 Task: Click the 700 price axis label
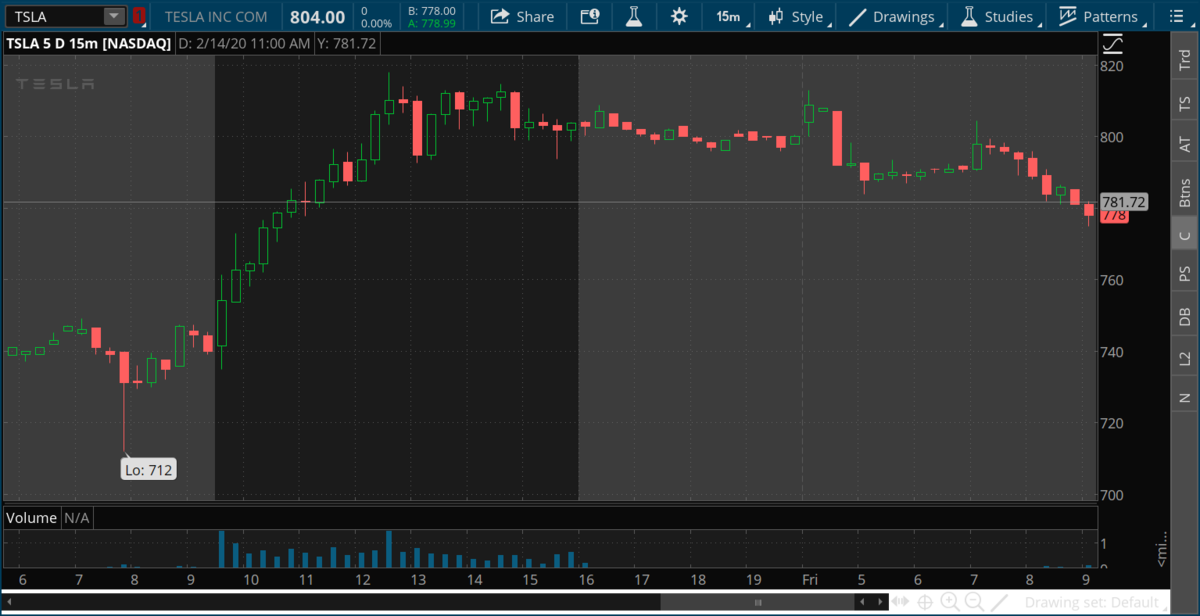(x=1112, y=495)
